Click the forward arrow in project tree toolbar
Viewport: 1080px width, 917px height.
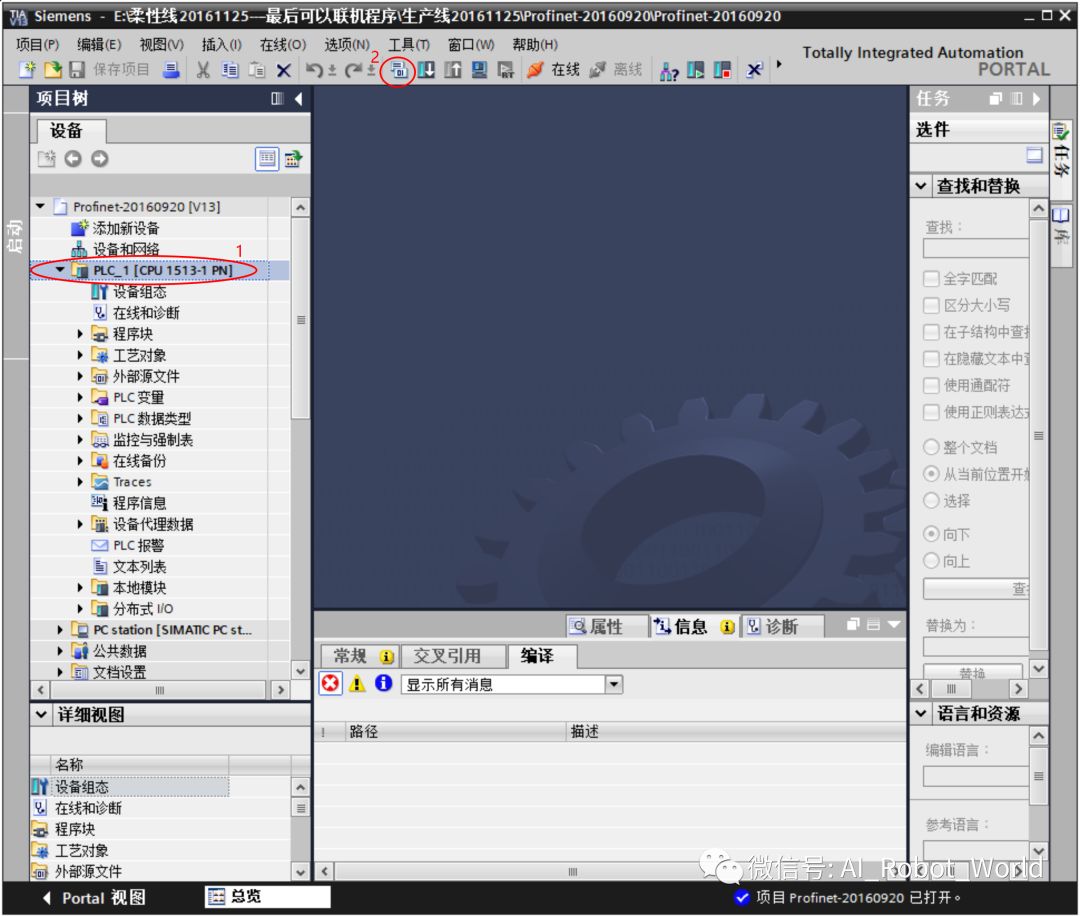click(x=100, y=159)
